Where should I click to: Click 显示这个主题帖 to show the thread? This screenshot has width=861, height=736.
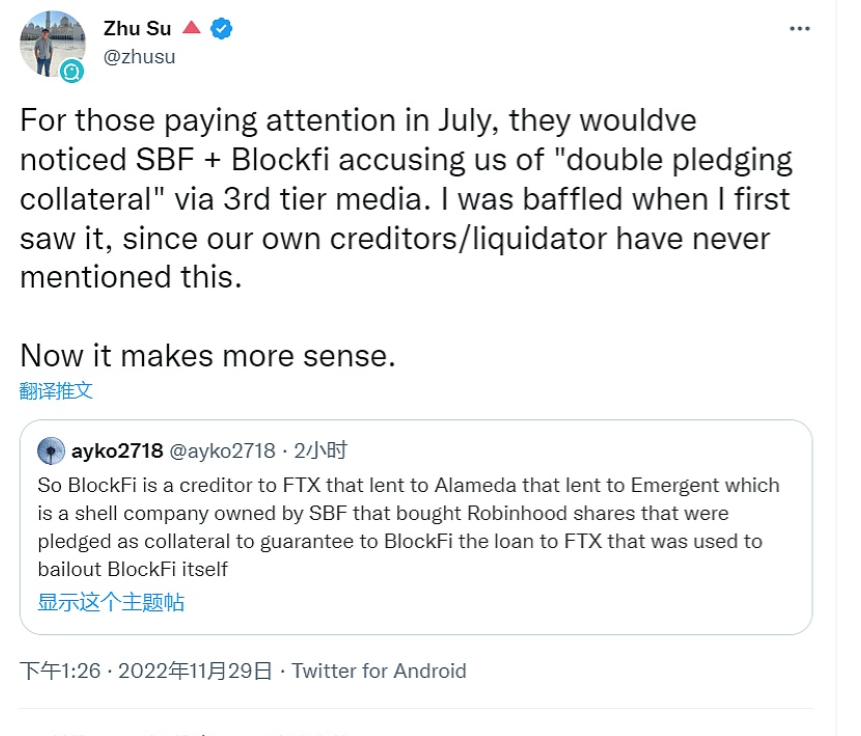click(x=111, y=602)
